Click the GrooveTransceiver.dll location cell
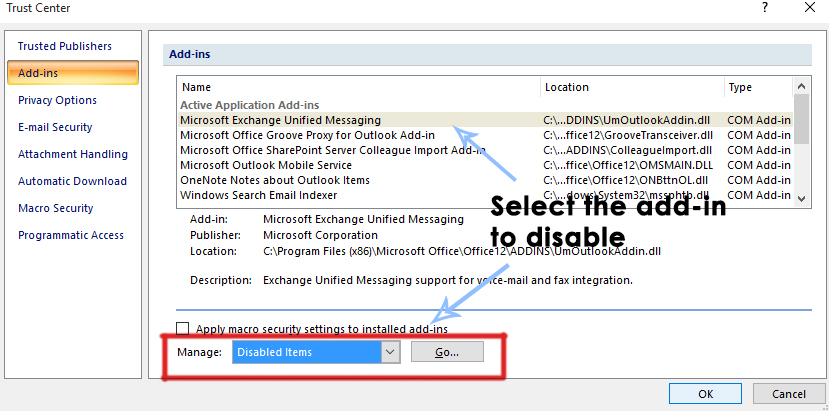 pyautogui.click(x=628, y=135)
